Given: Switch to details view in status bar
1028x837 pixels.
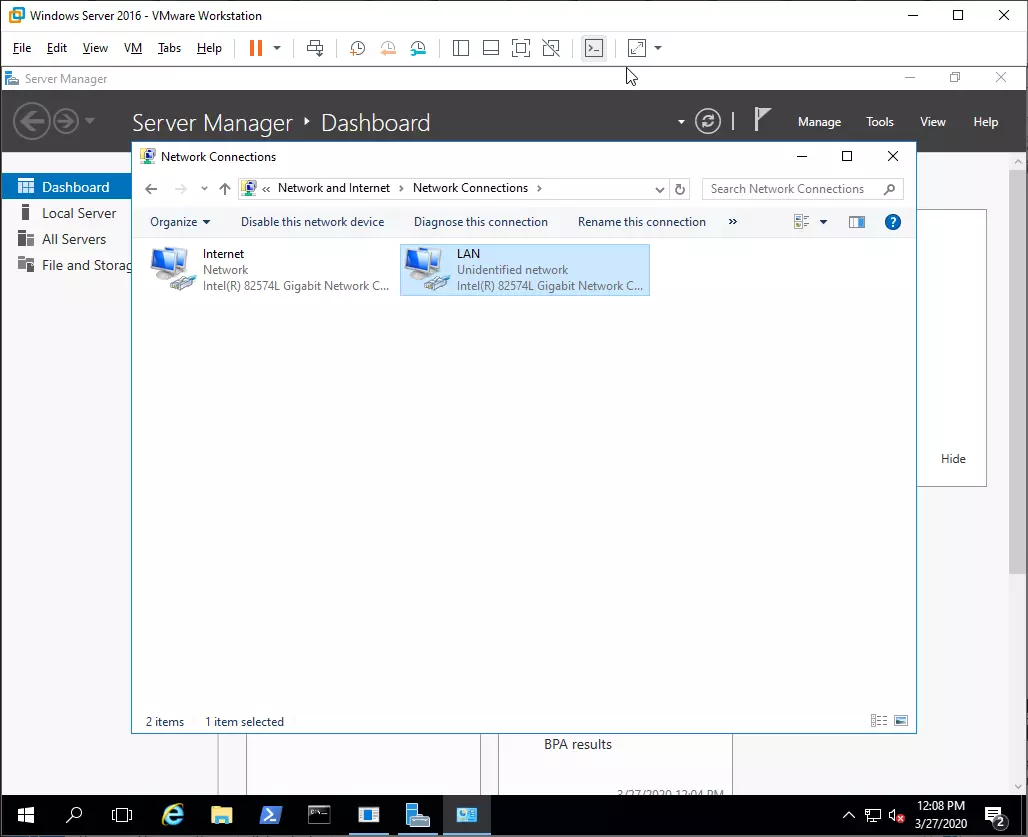Looking at the screenshot, I should click(x=879, y=721).
